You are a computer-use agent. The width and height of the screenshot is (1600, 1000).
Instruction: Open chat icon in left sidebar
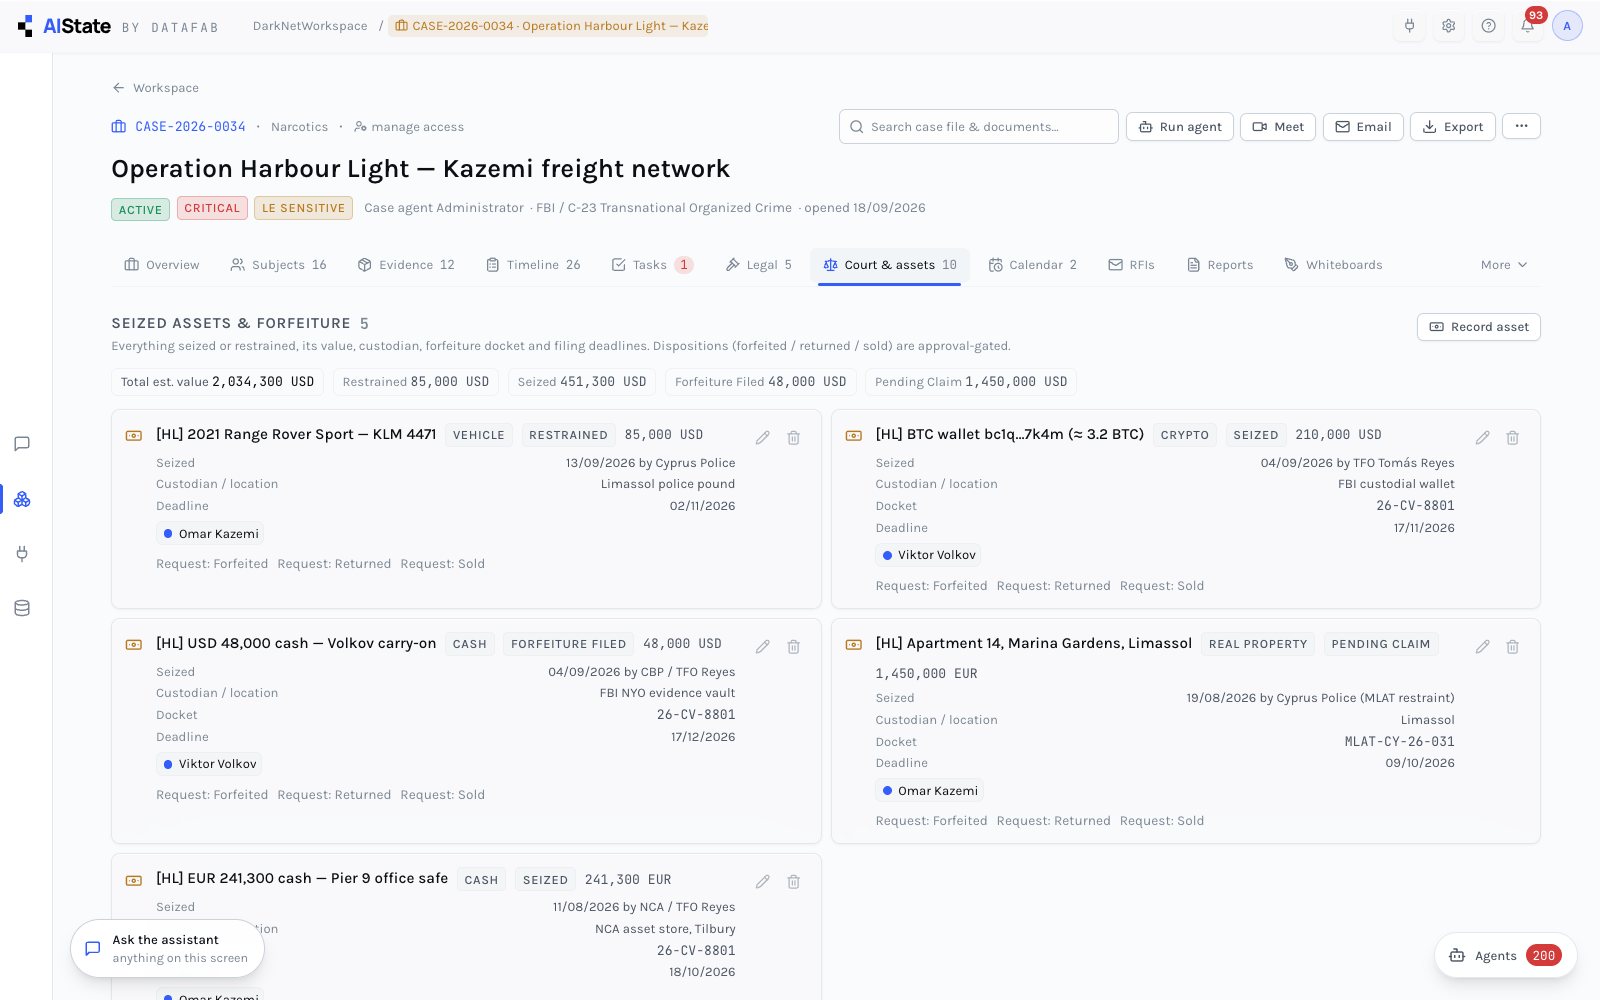click(22, 444)
